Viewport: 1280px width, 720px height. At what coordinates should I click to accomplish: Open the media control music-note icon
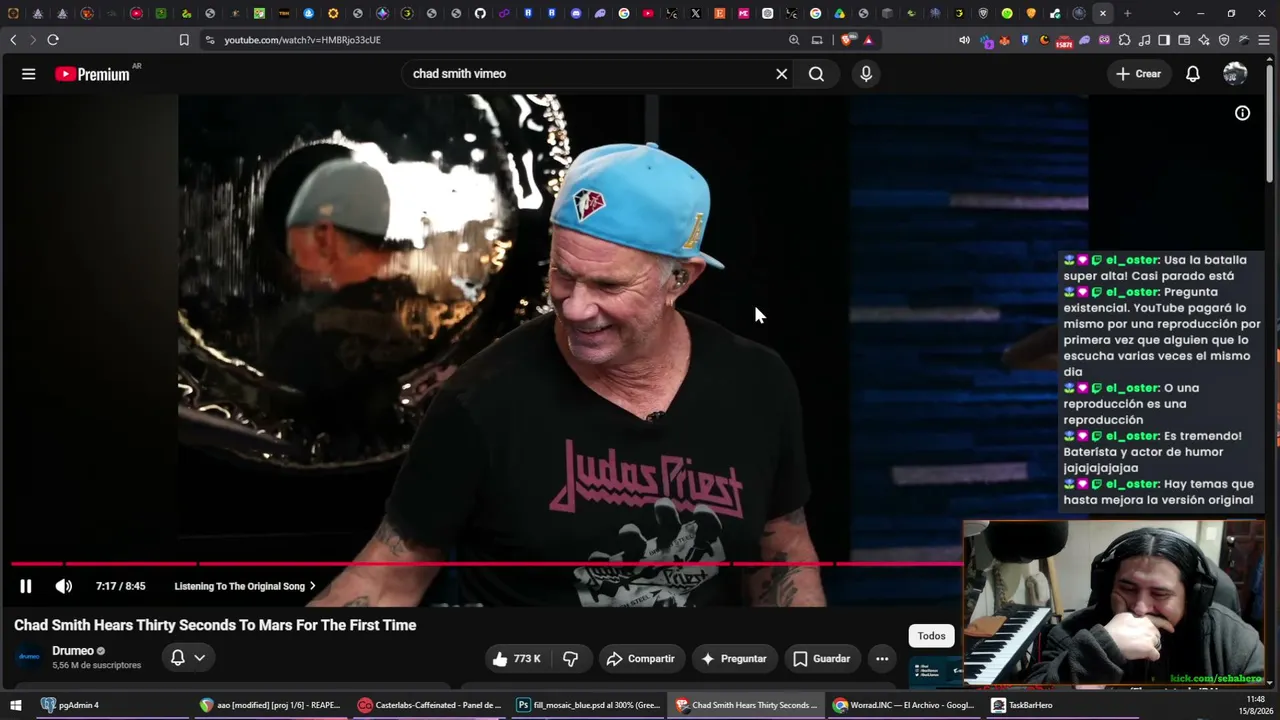coord(1144,40)
